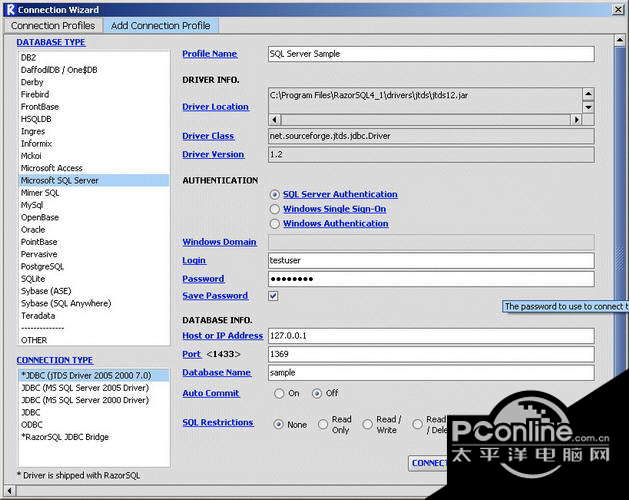Viewport: 629px width, 500px height.
Task: Select Ingres database type
Action: tap(94, 131)
